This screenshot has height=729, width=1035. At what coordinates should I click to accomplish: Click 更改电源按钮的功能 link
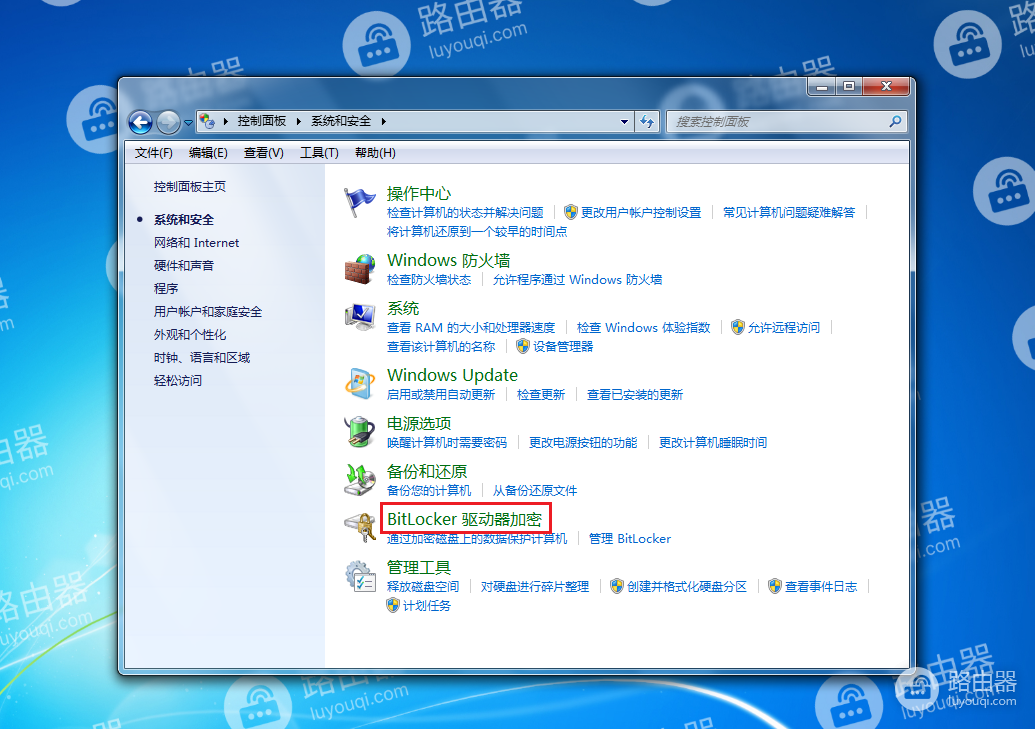(x=583, y=442)
